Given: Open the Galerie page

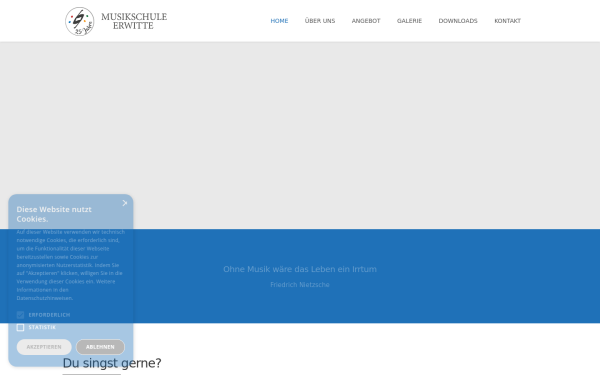Looking at the screenshot, I should point(409,21).
